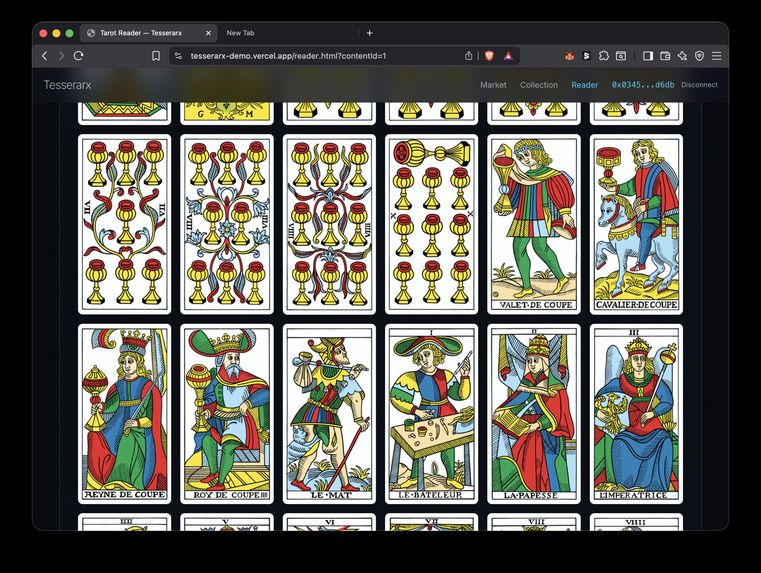Screen dimensions: 761x573
Task: Open the Collection page
Action: (x=539, y=84)
